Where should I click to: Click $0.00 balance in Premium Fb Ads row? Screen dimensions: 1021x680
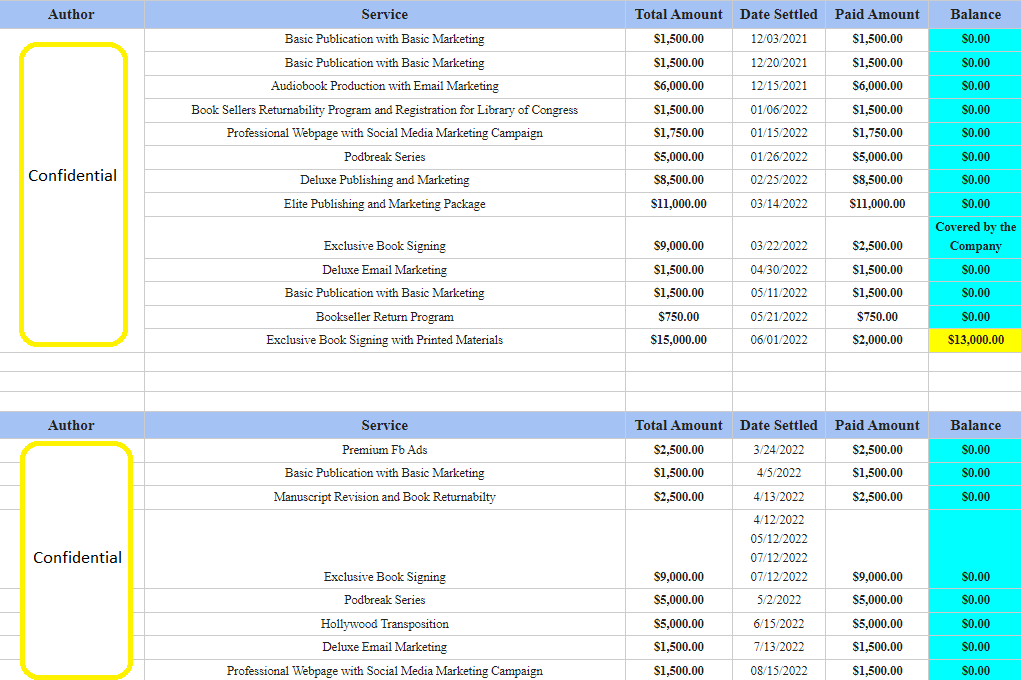975,450
